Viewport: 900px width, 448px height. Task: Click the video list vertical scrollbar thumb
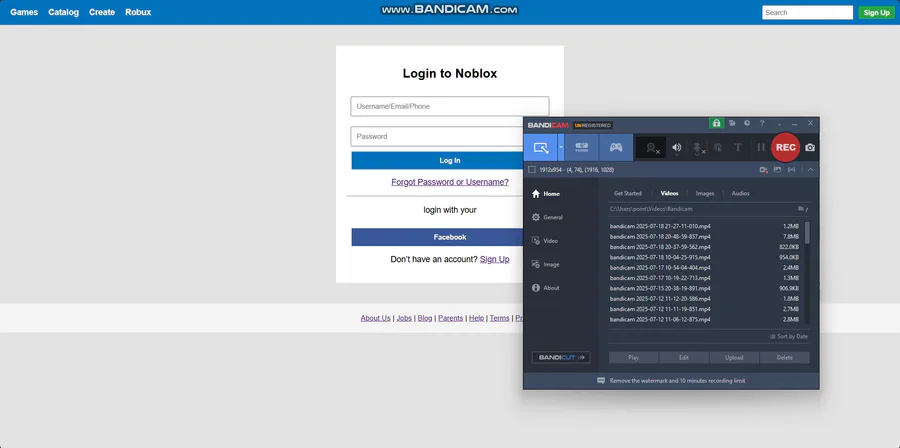[x=808, y=232]
